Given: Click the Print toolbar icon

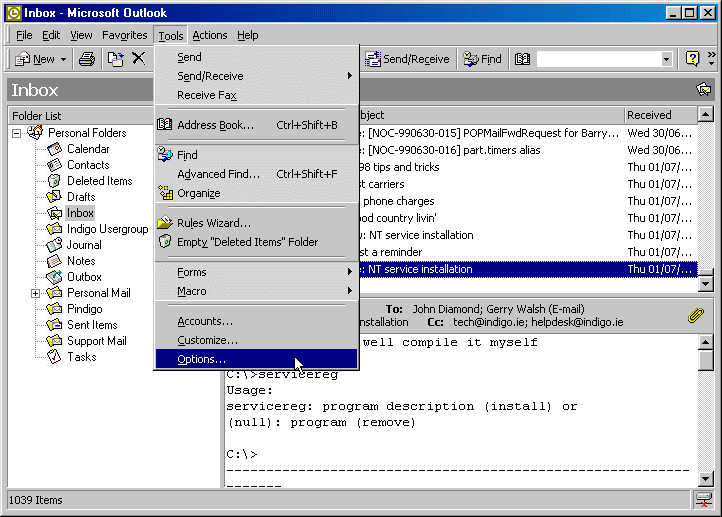Looking at the screenshot, I should tap(87, 59).
